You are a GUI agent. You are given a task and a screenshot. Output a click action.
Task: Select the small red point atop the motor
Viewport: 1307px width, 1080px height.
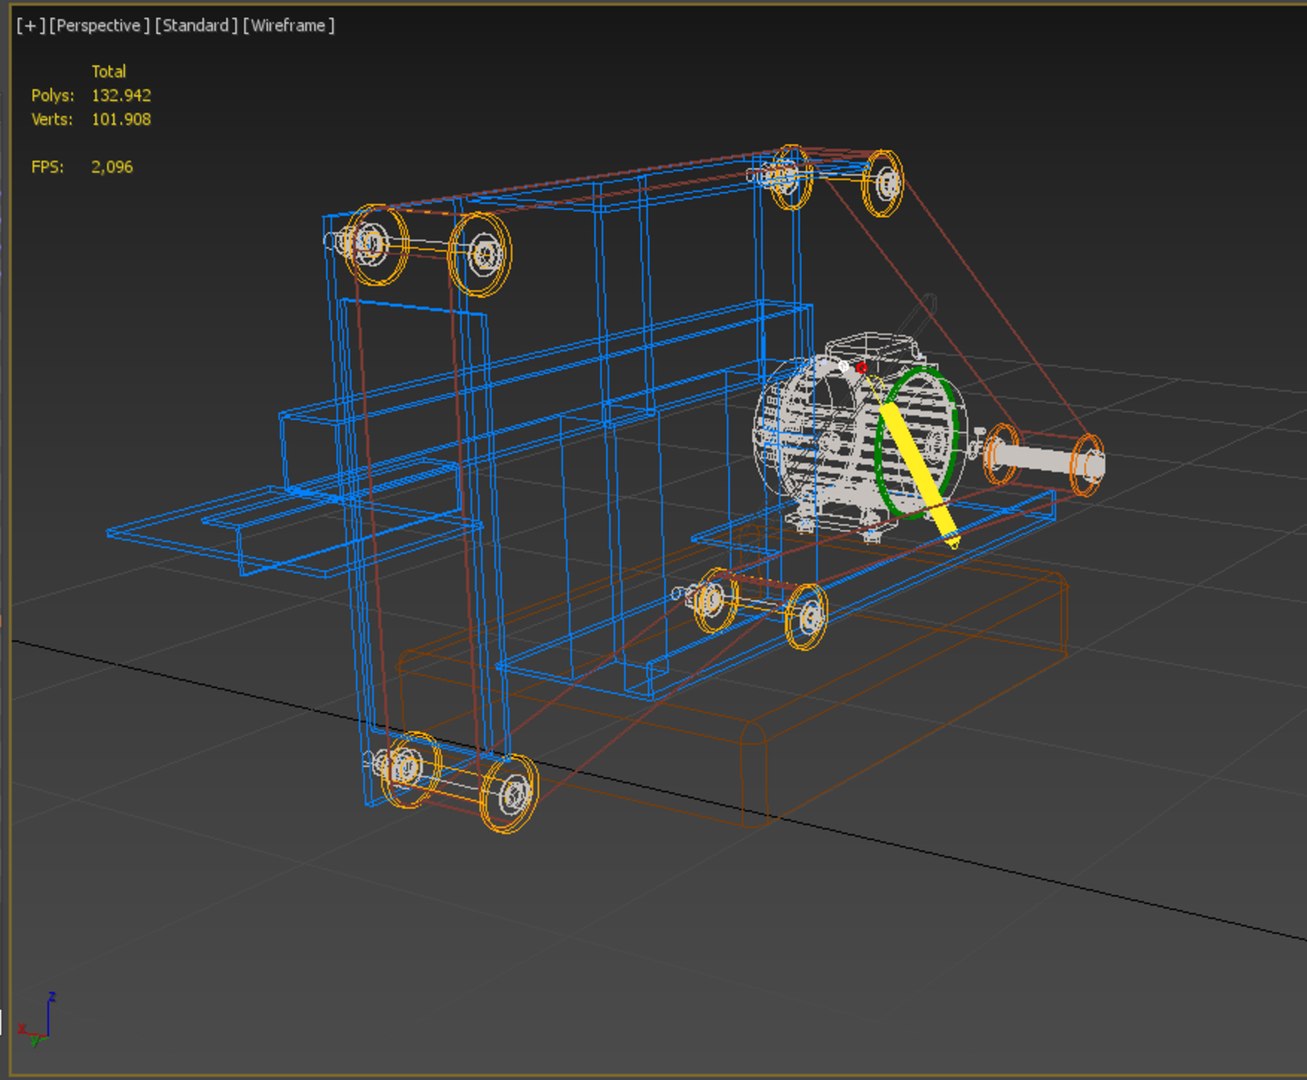pos(861,368)
